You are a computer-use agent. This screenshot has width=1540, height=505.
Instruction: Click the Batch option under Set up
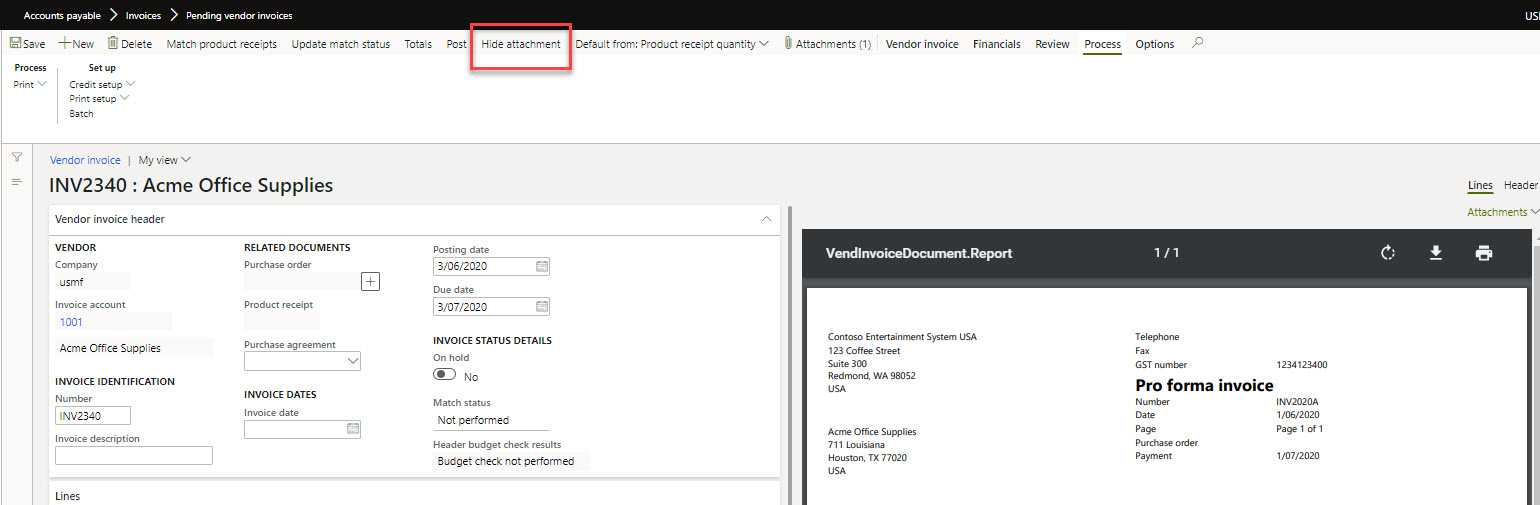pyautogui.click(x=81, y=114)
